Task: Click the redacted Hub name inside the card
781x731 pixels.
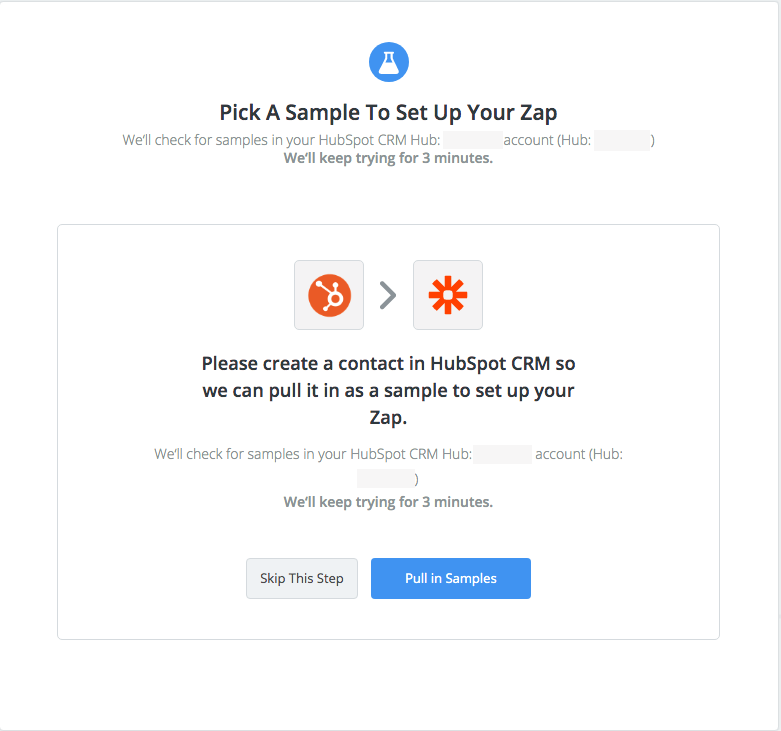Action: [502, 454]
